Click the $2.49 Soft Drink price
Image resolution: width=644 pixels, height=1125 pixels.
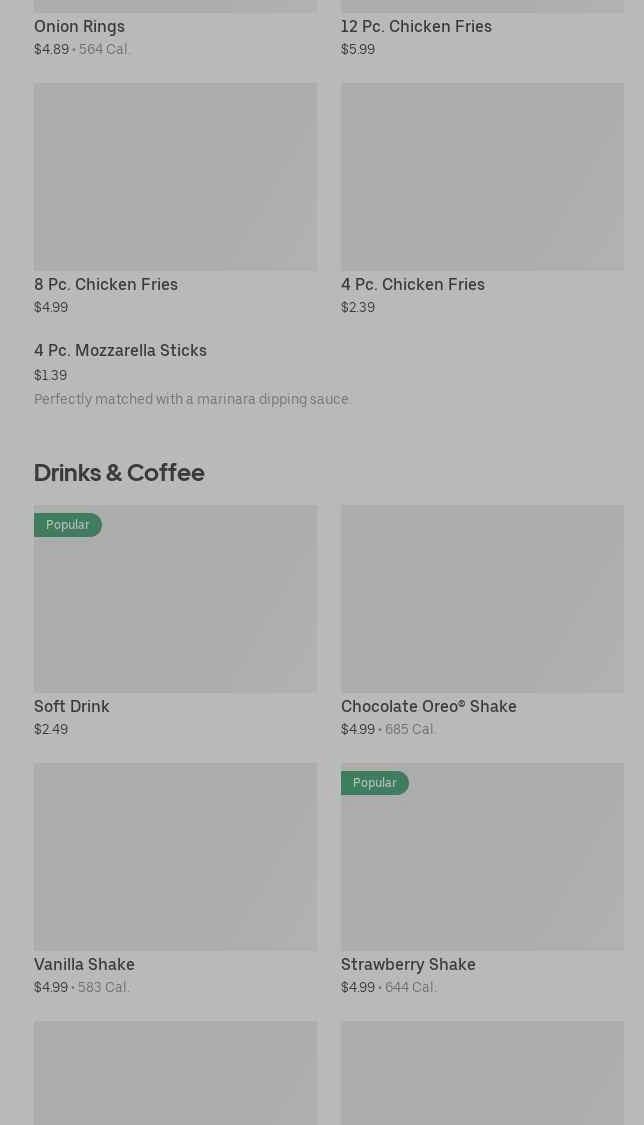[51, 730]
